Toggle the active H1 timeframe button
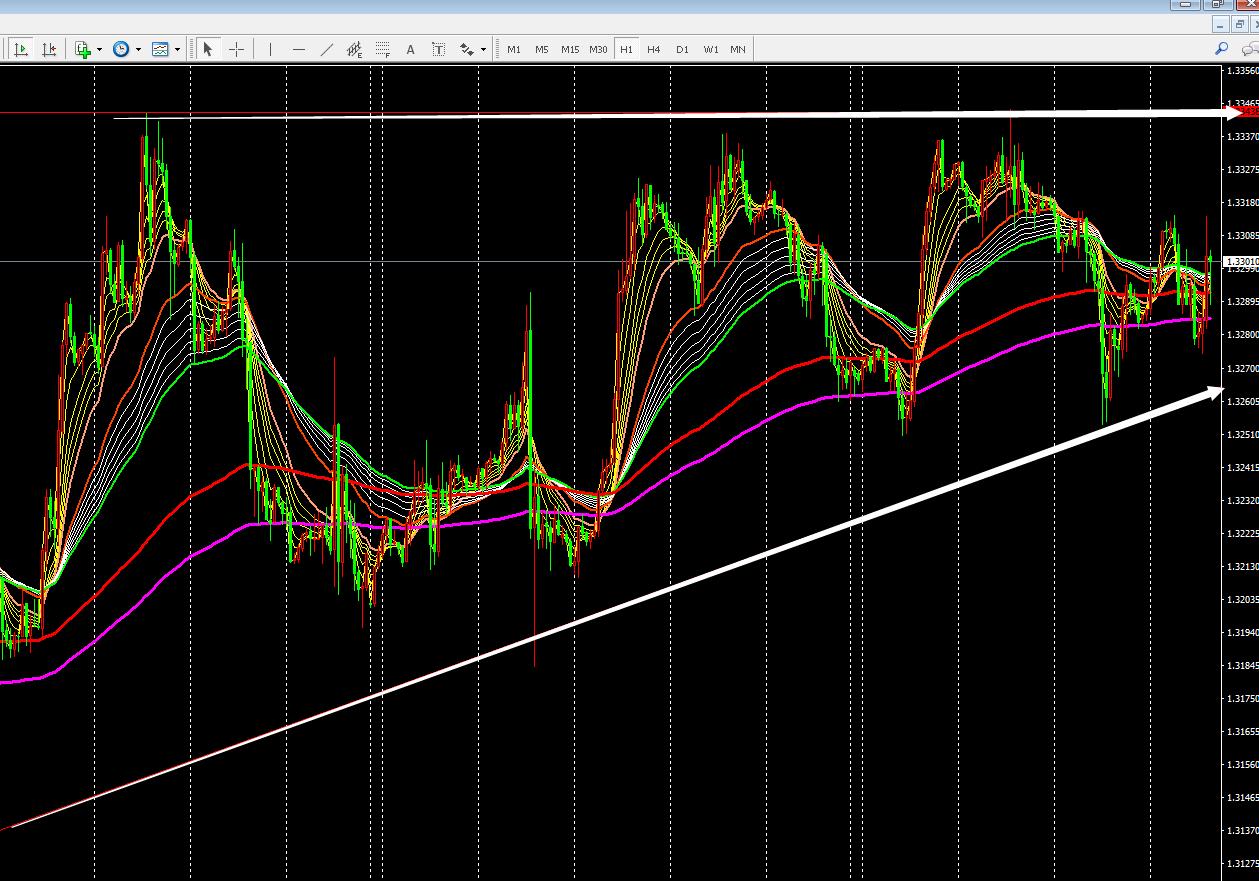The height and width of the screenshot is (881, 1259). point(626,49)
